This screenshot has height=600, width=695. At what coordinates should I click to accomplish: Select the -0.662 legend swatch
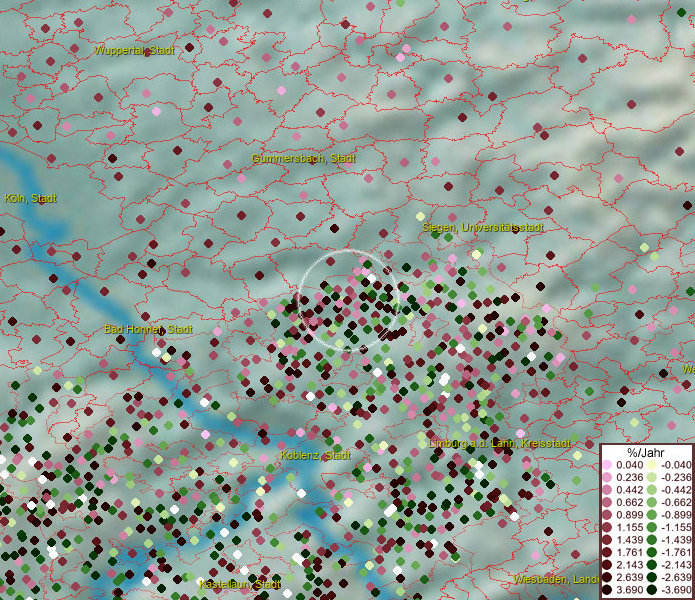[x=652, y=503]
